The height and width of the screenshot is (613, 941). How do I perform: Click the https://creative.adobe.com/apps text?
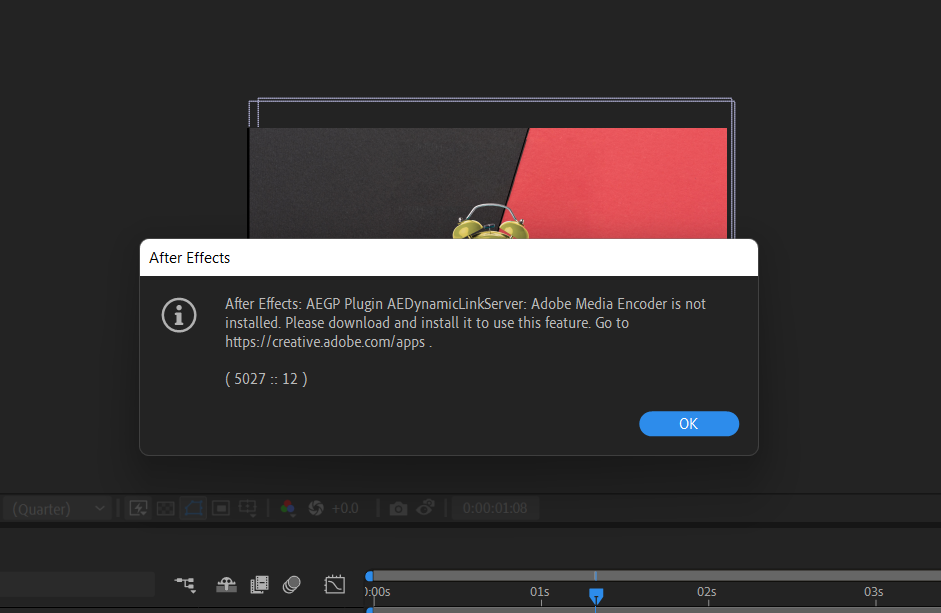pyautogui.click(x=325, y=342)
